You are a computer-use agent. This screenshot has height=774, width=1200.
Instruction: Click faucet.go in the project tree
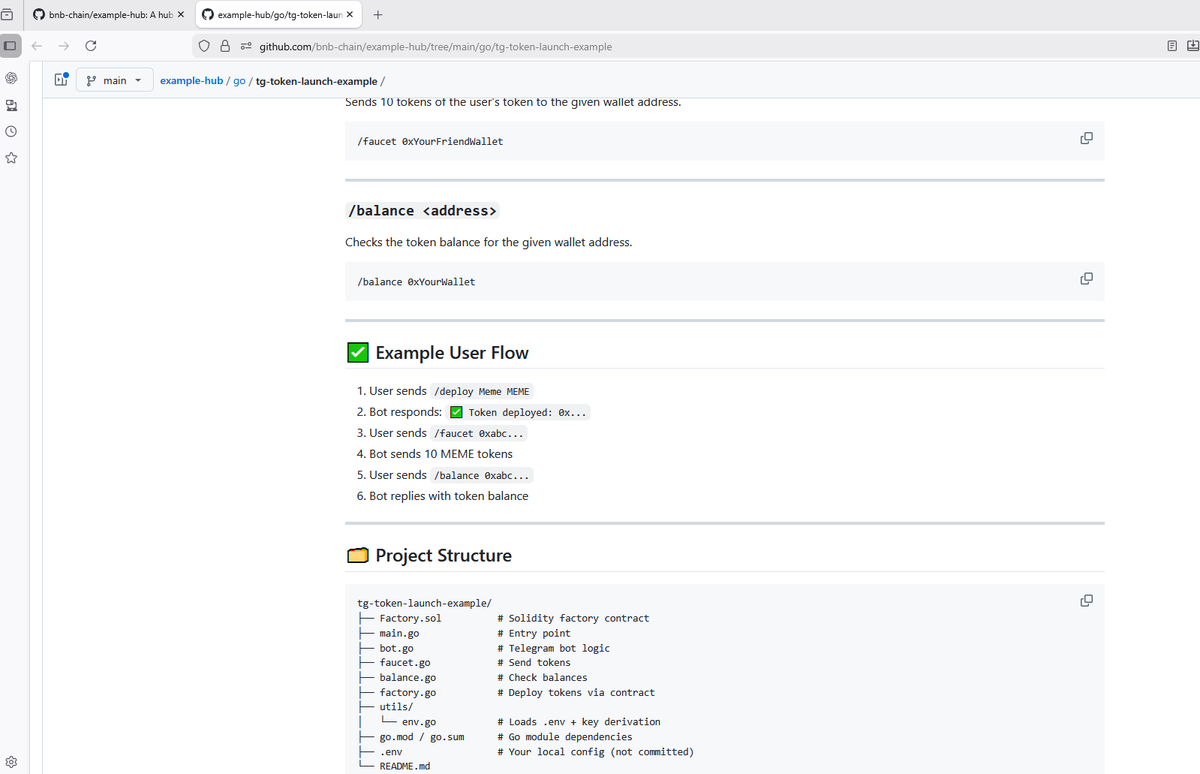click(x=405, y=662)
